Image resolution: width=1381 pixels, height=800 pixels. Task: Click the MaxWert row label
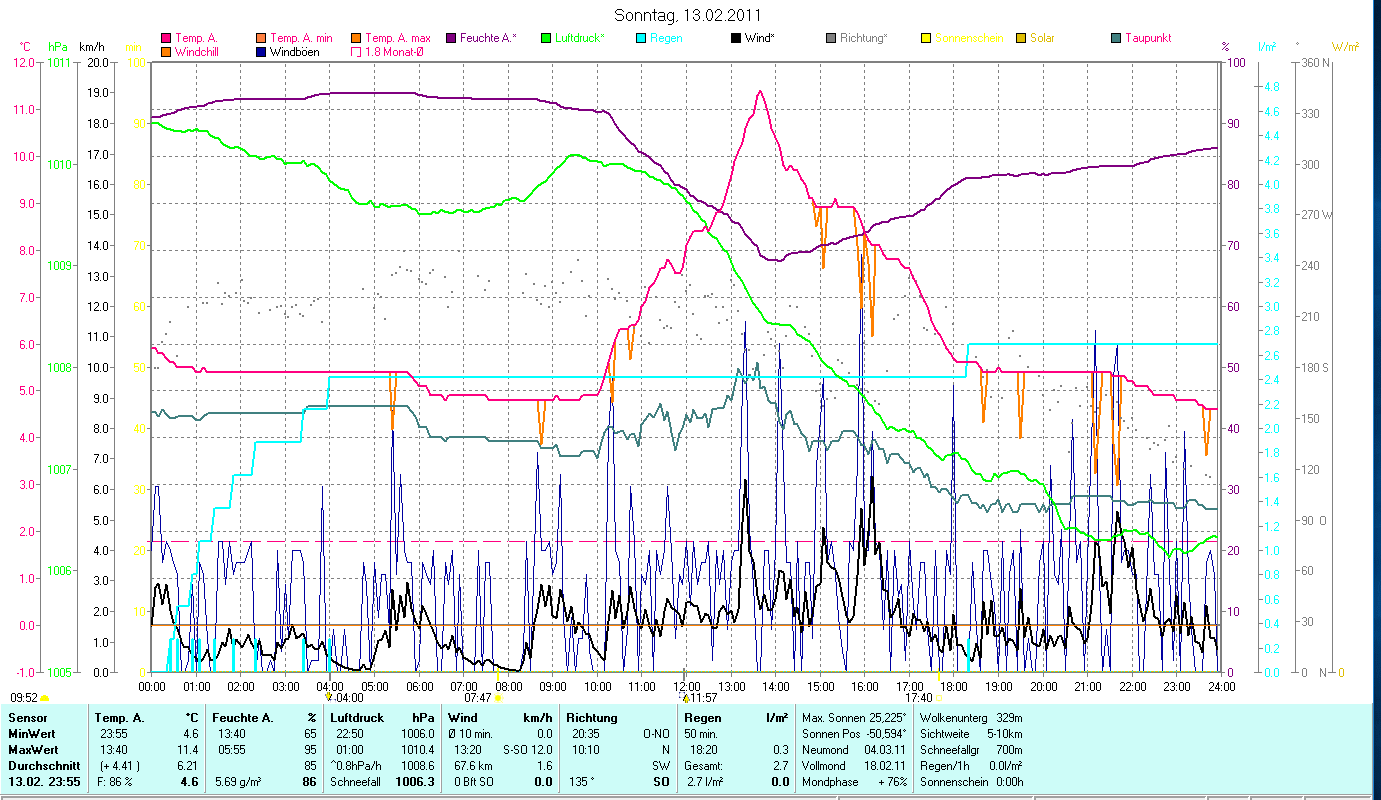(33, 749)
